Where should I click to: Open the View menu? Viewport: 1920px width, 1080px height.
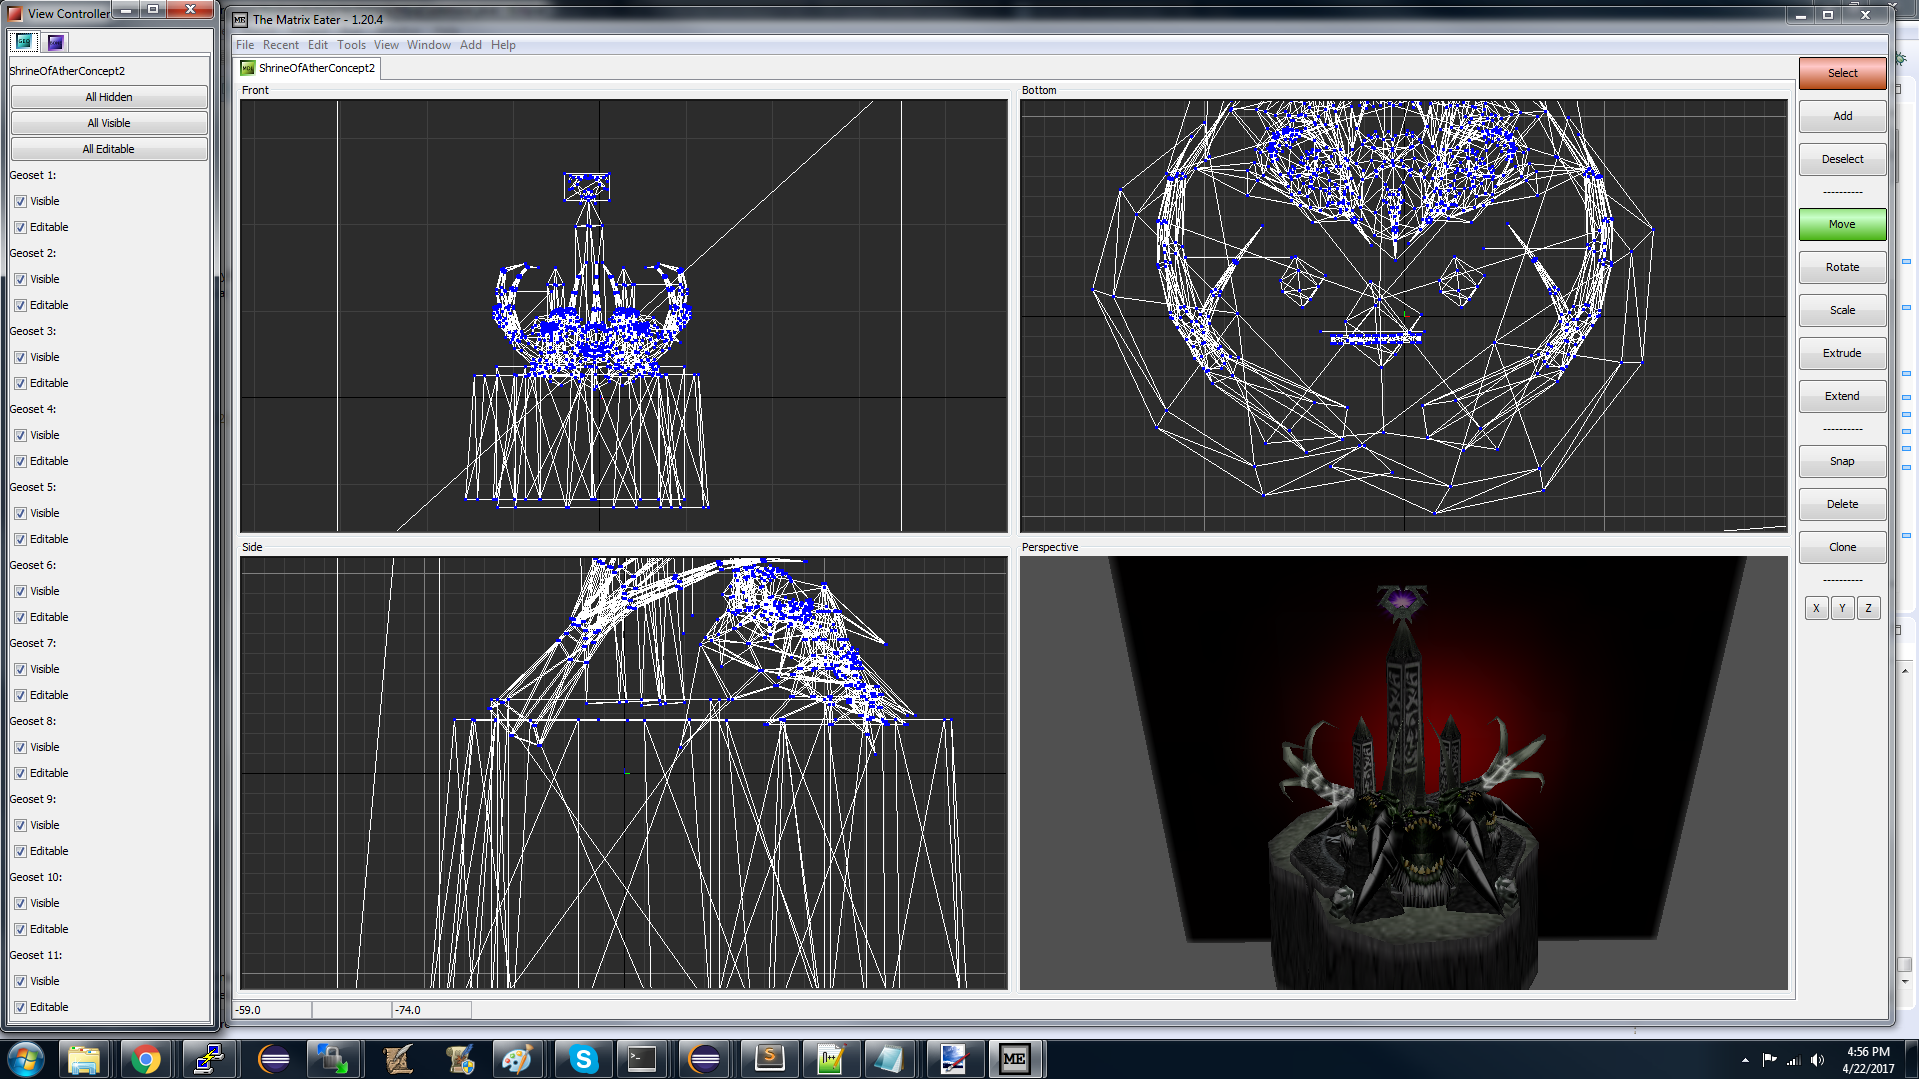click(386, 45)
